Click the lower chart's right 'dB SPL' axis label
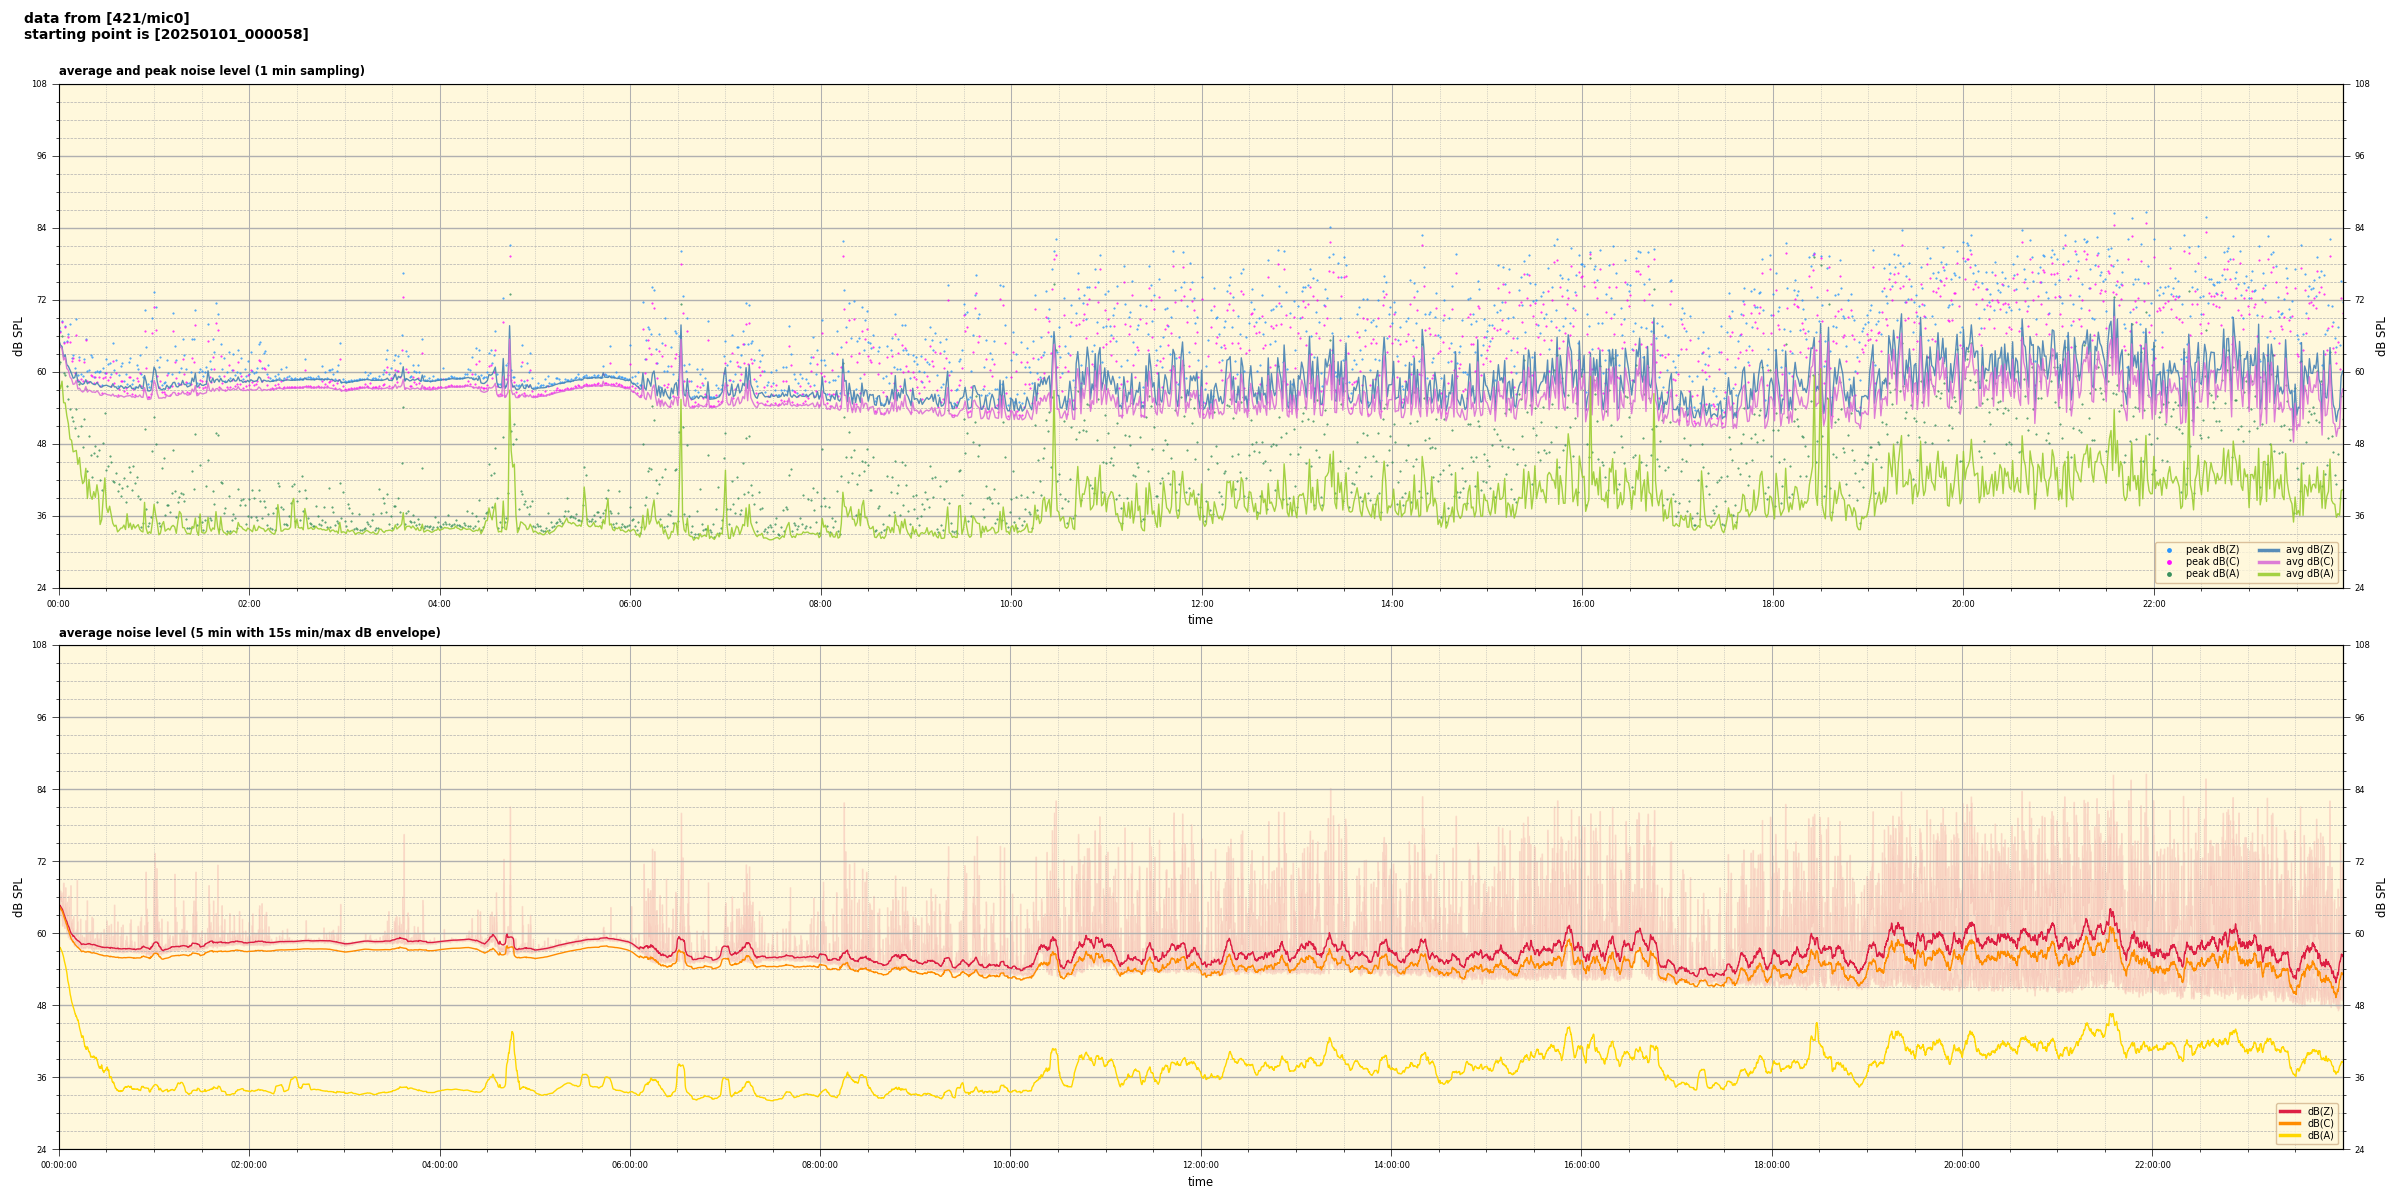Screen dimensions: 2400x1200 (x=2381, y=897)
